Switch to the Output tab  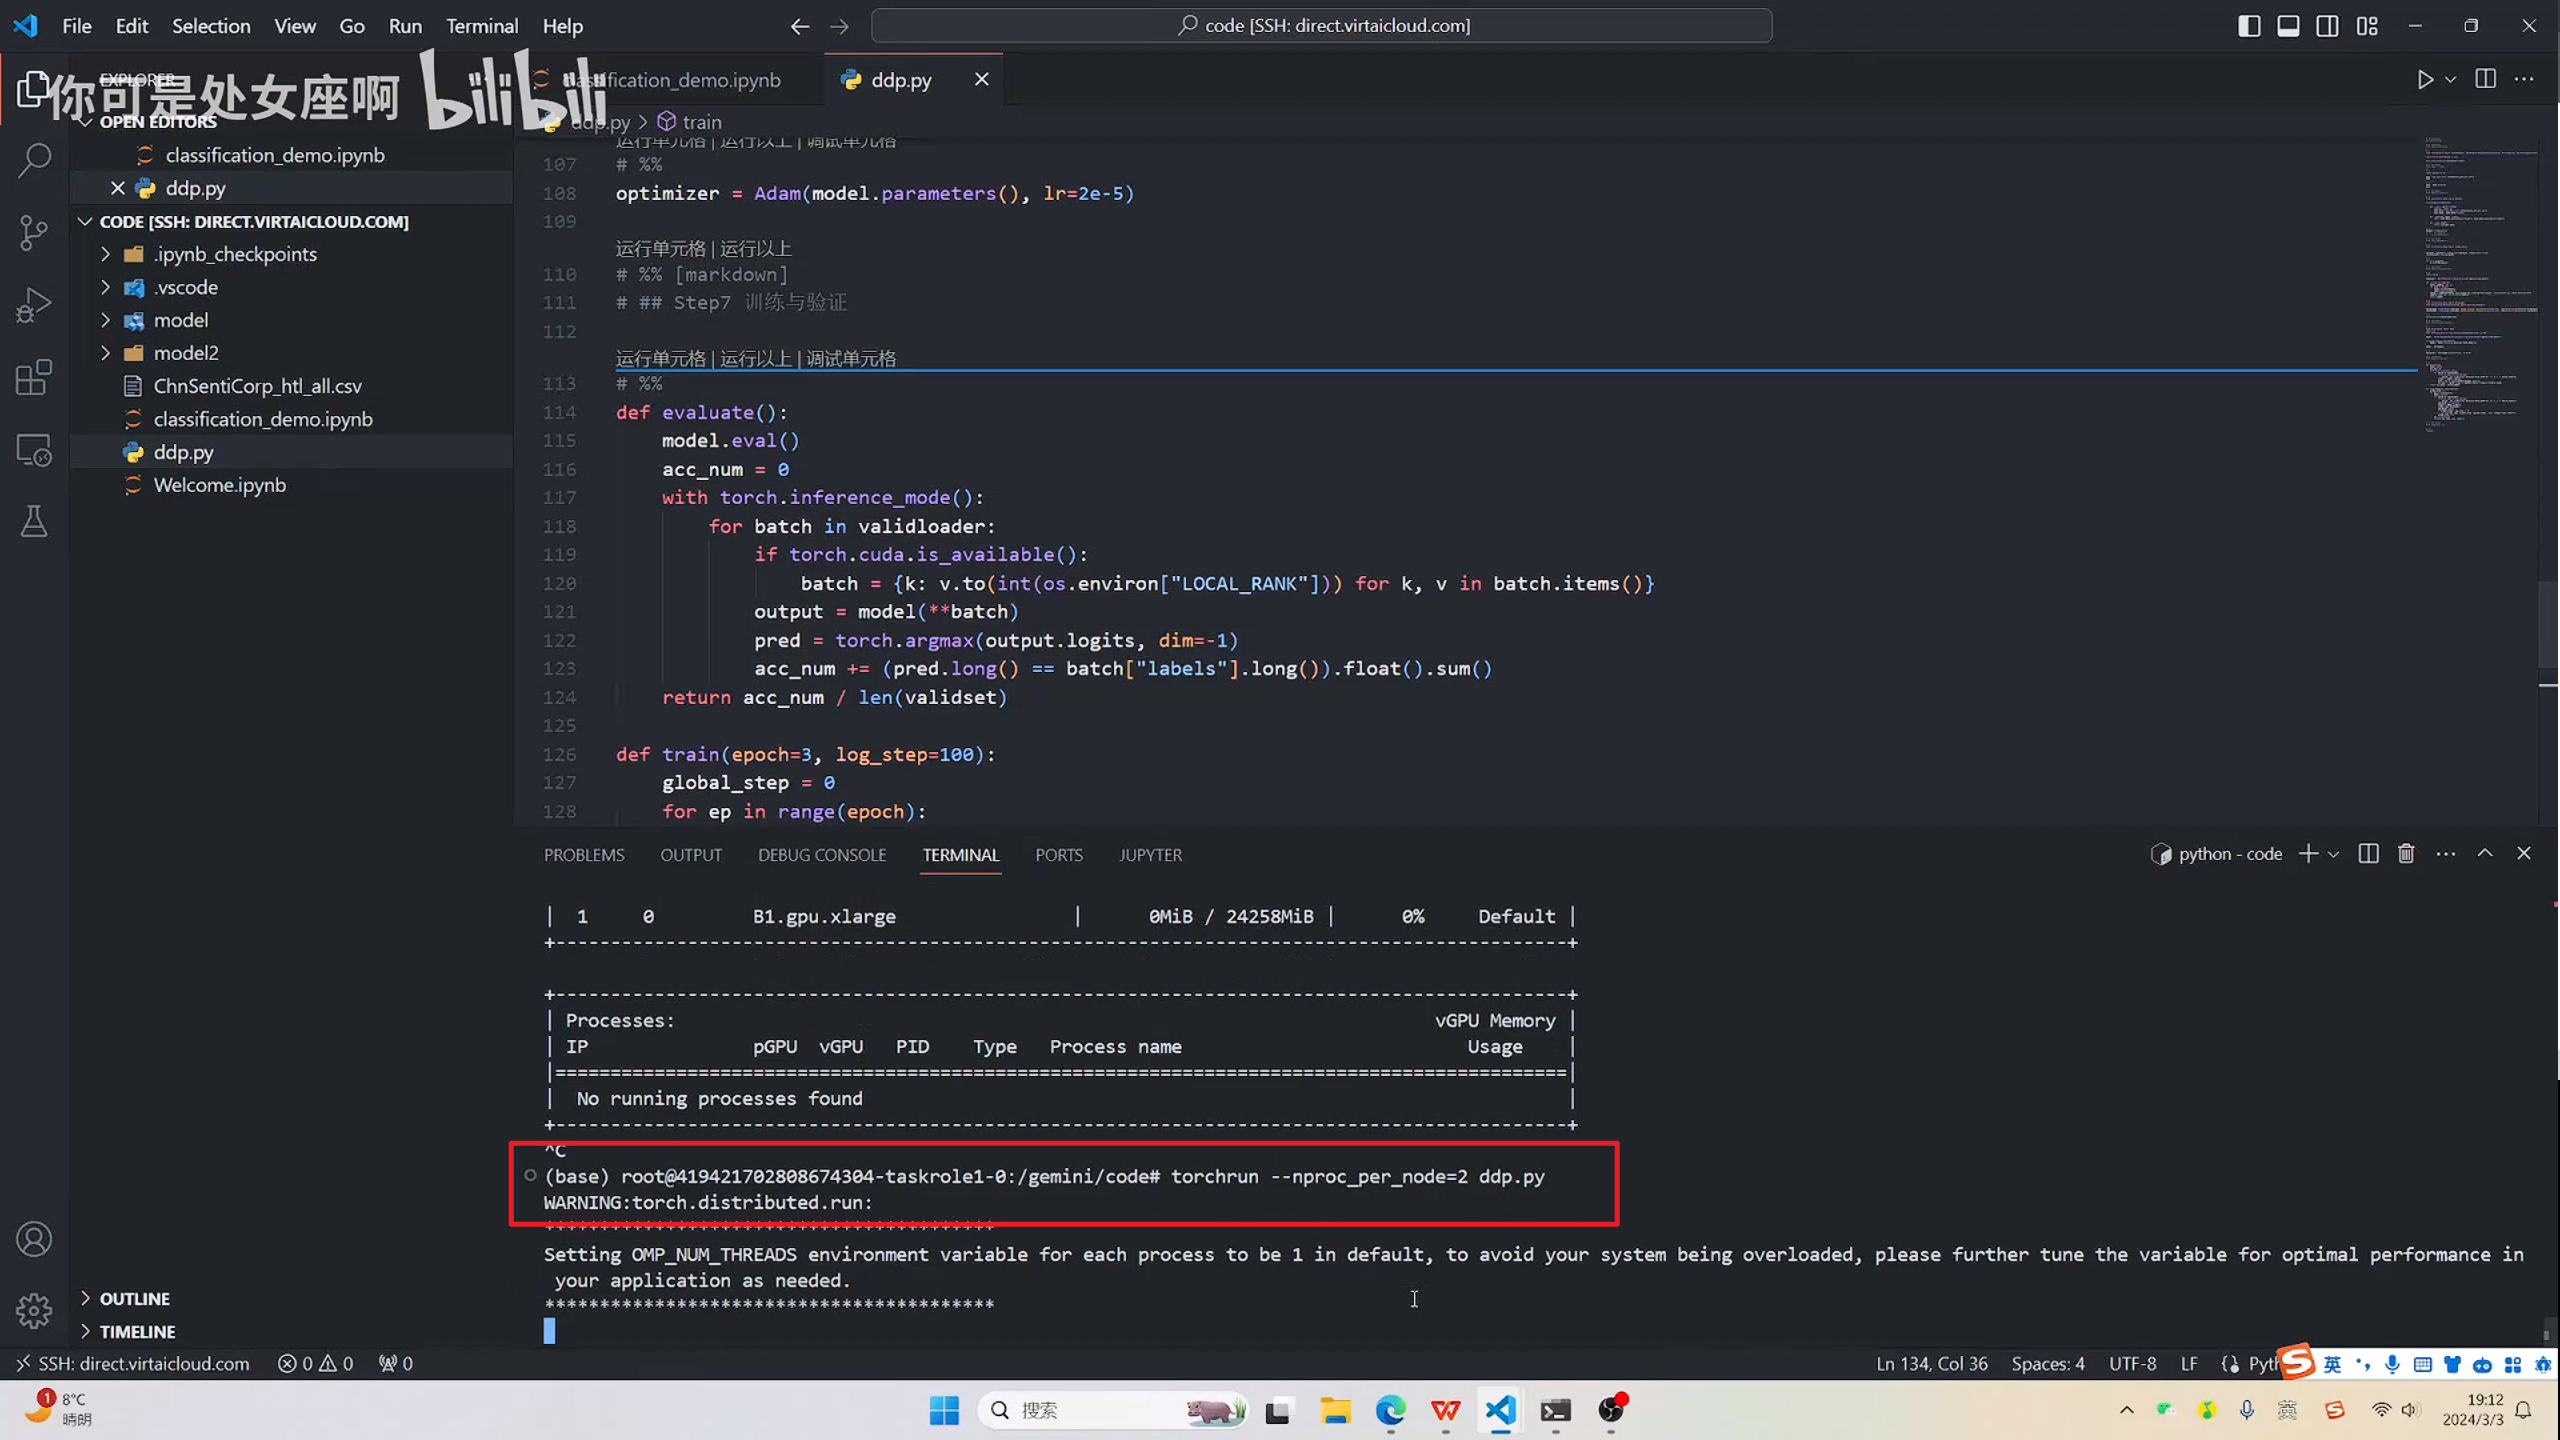691,855
